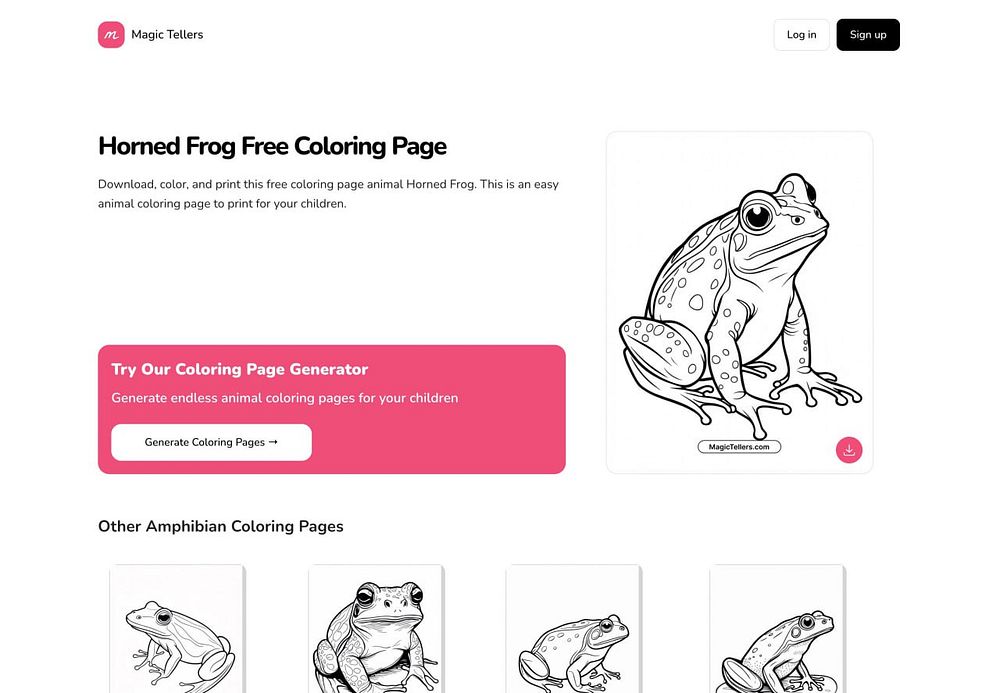Click the MagicTellers.com watermark label
Image resolution: width=1000 pixels, height=693 pixels.
(739, 447)
